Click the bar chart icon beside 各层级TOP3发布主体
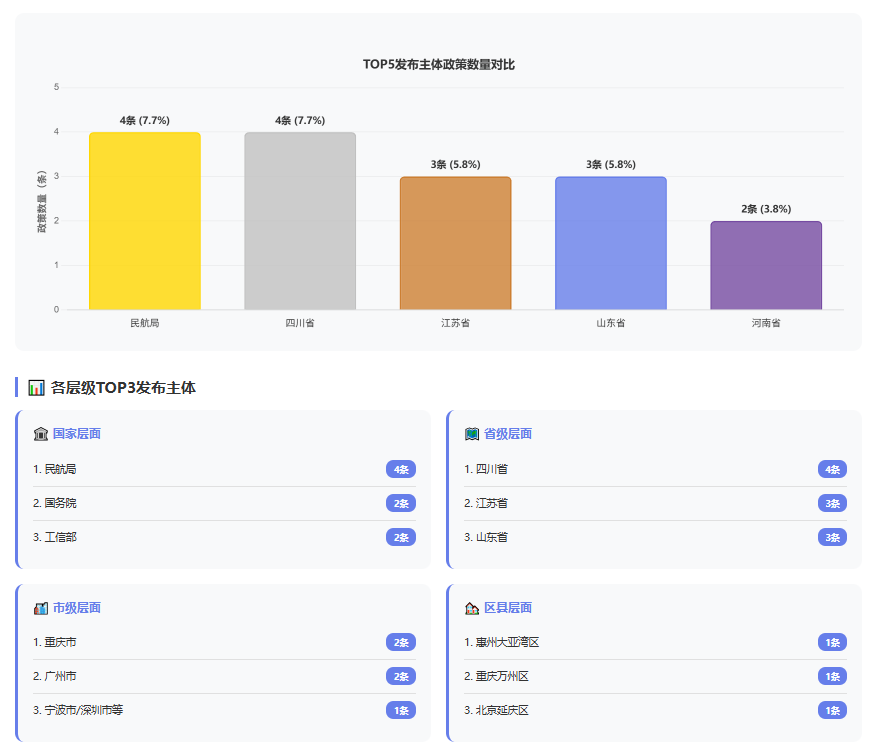 click(37, 388)
